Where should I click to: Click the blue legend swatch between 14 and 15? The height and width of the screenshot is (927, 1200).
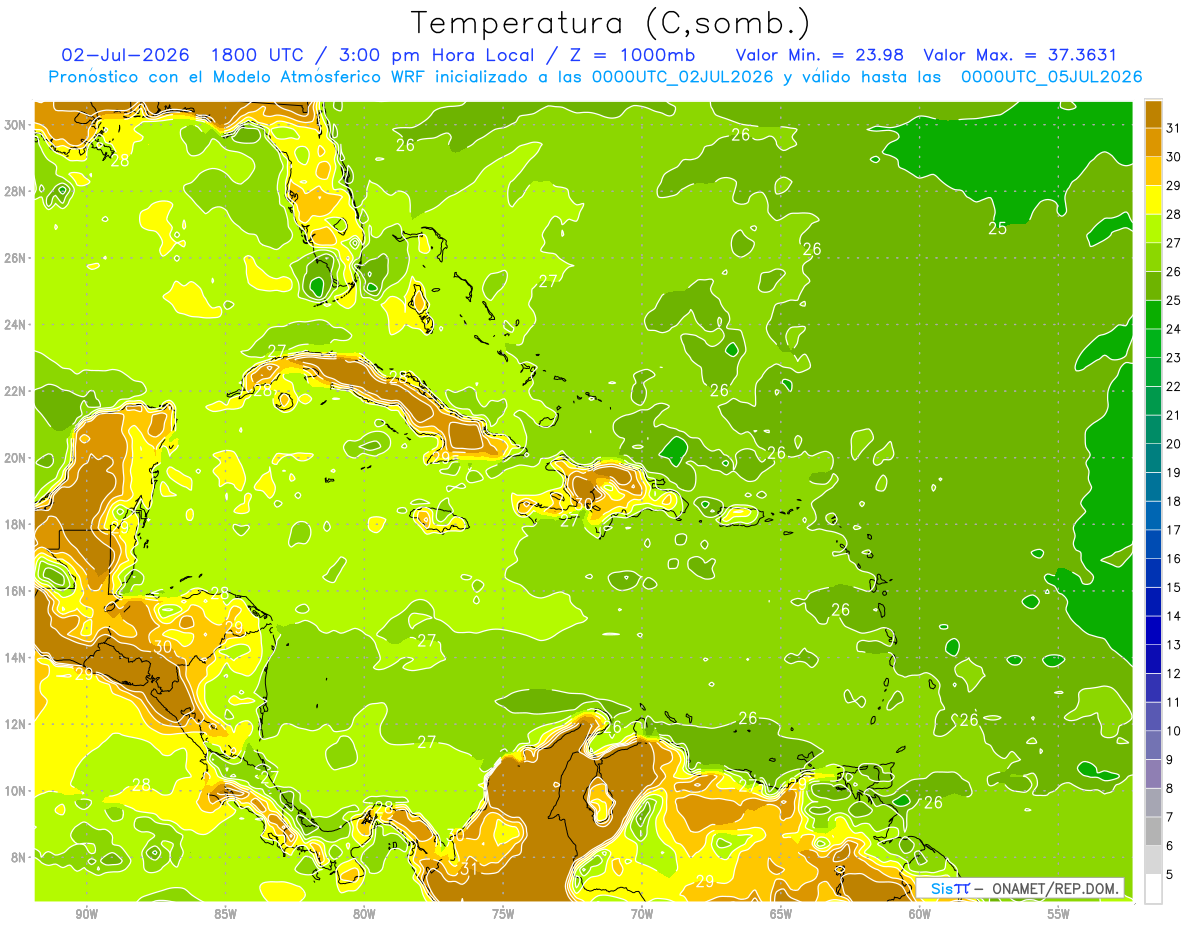click(x=1153, y=601)
